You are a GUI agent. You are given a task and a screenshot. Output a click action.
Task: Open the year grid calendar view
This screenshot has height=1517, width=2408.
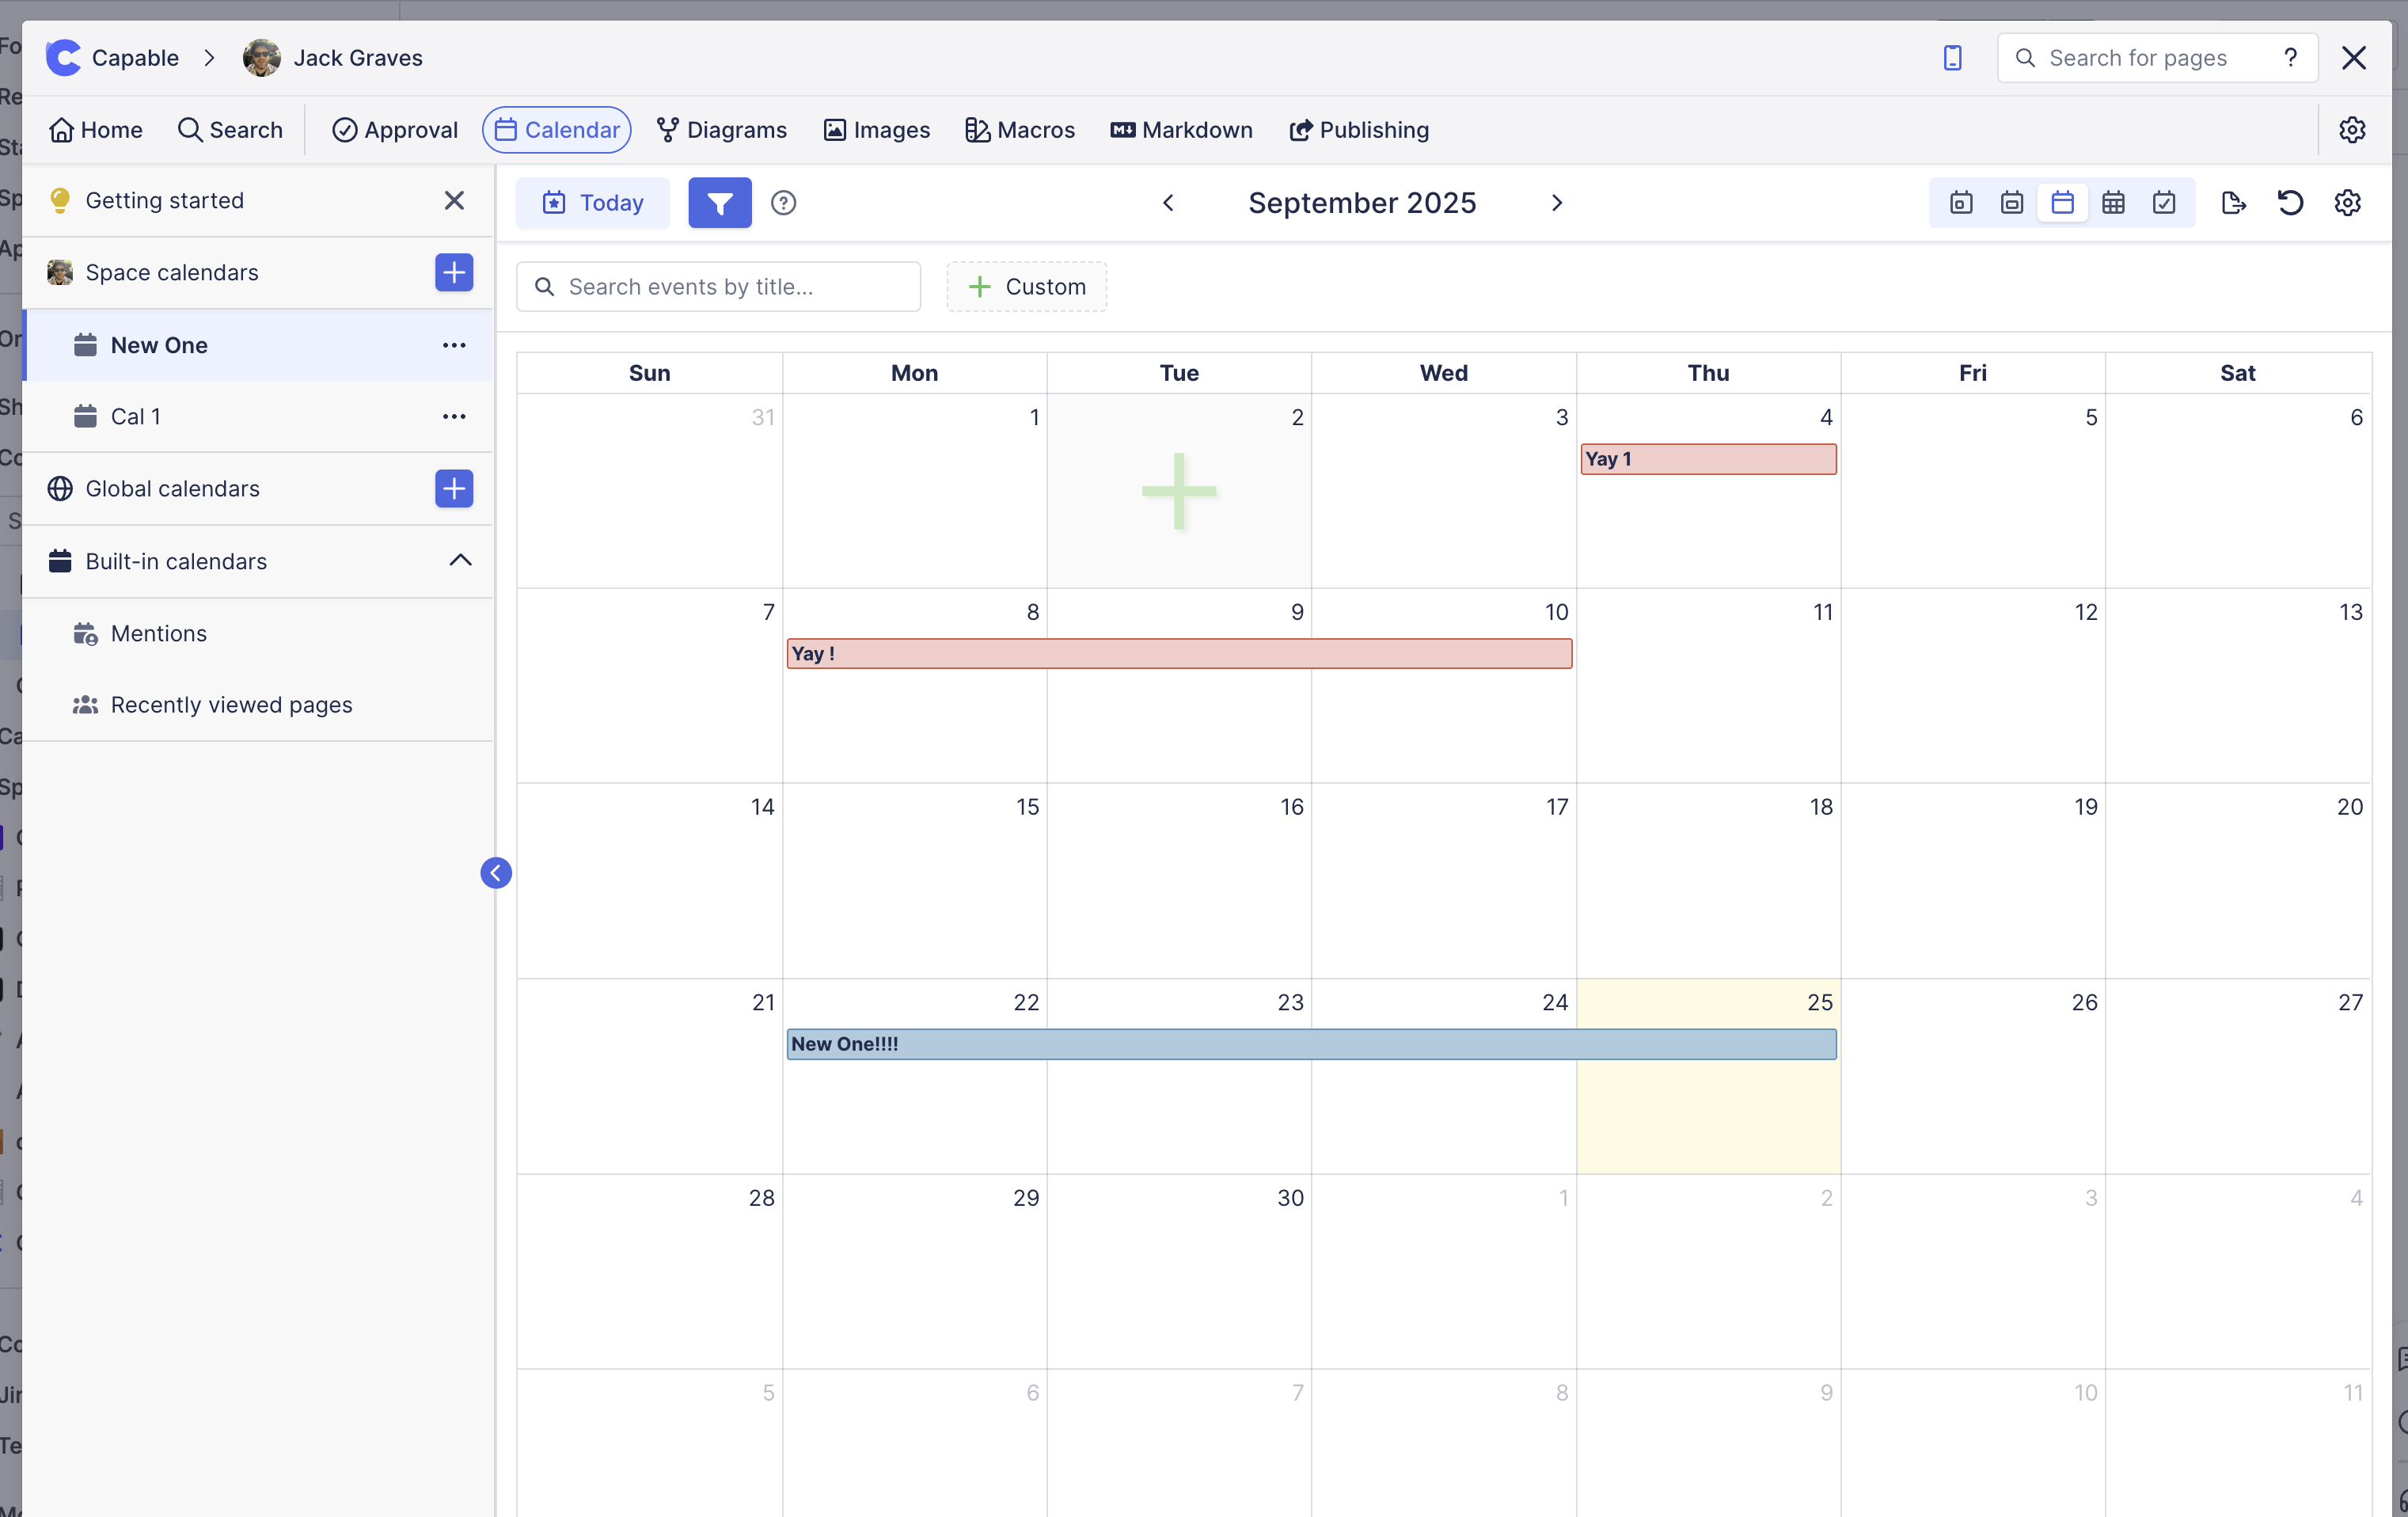point(2113,203)
